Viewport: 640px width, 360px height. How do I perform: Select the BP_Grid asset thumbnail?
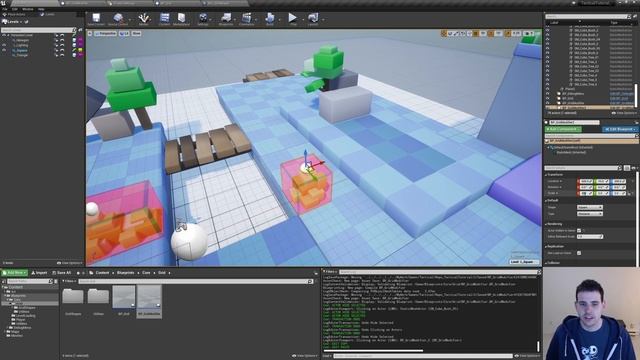click(124, 297)
